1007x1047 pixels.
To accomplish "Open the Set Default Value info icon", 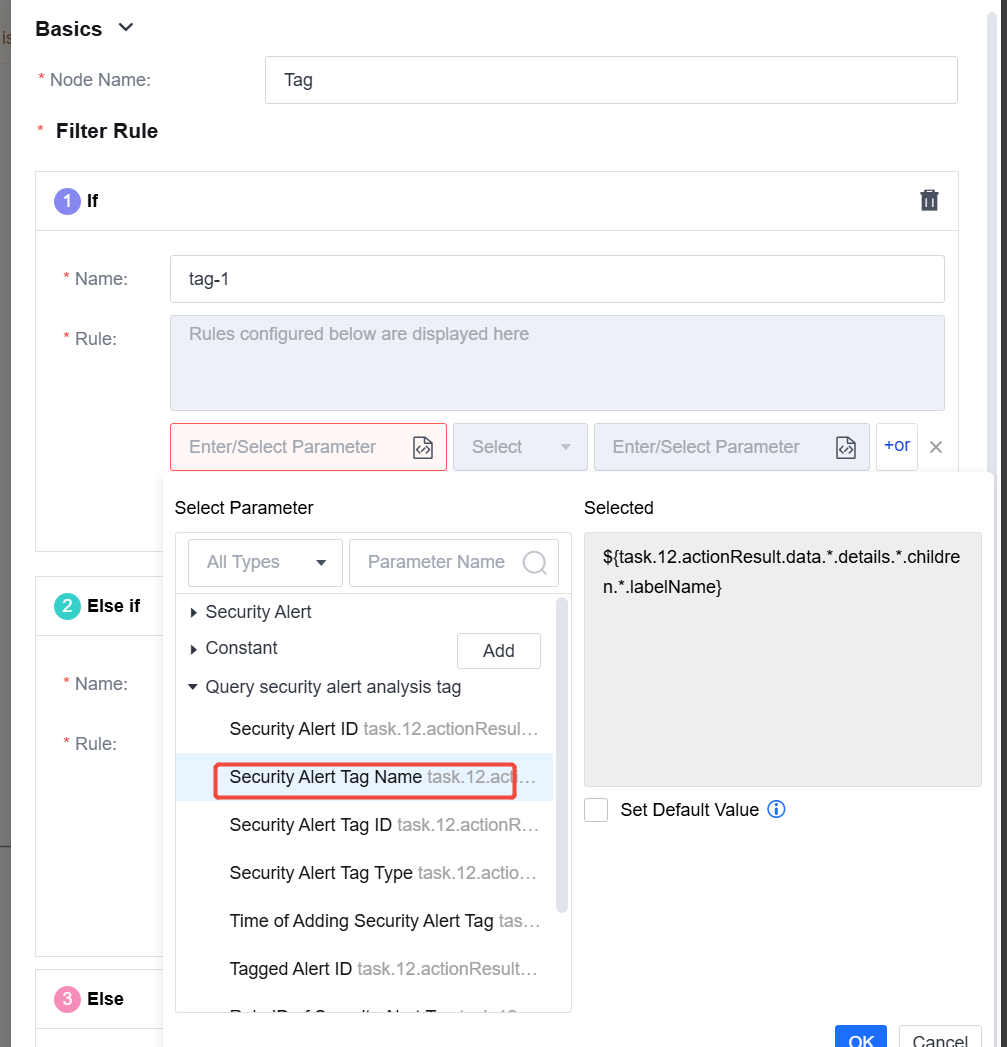I will (x=776, y=809).
